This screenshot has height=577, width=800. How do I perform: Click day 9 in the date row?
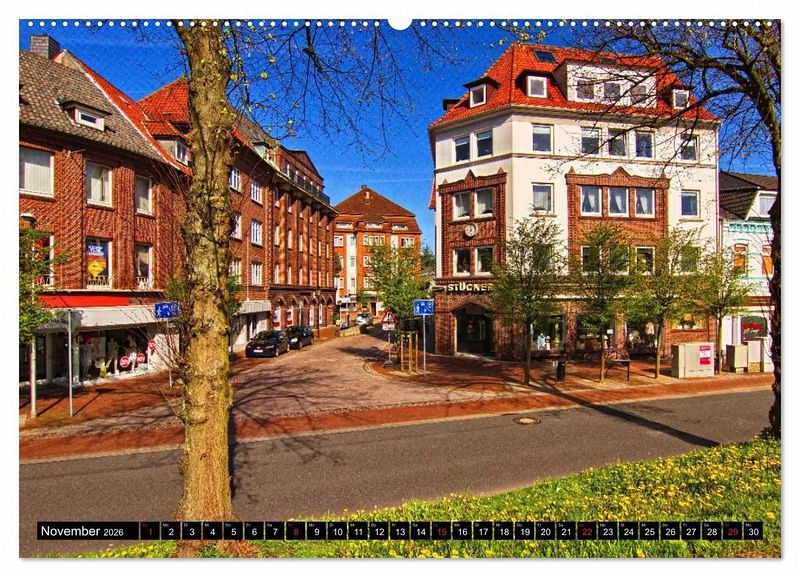pyautogui.click(x=316, y=531)
